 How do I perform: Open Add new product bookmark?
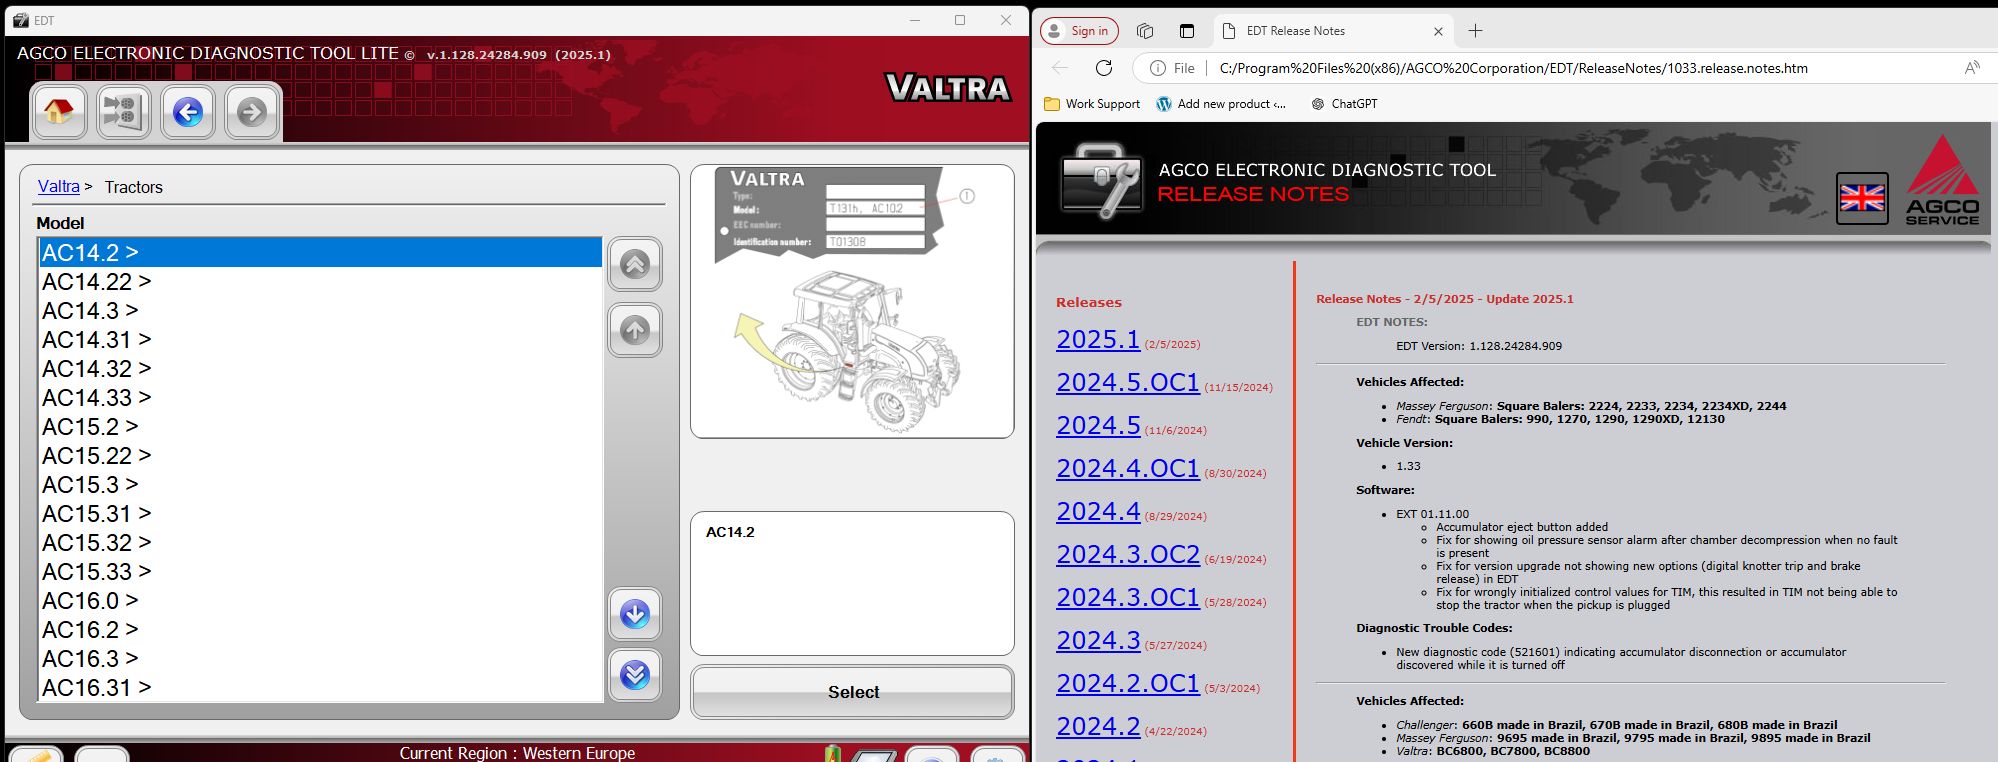1221,104
